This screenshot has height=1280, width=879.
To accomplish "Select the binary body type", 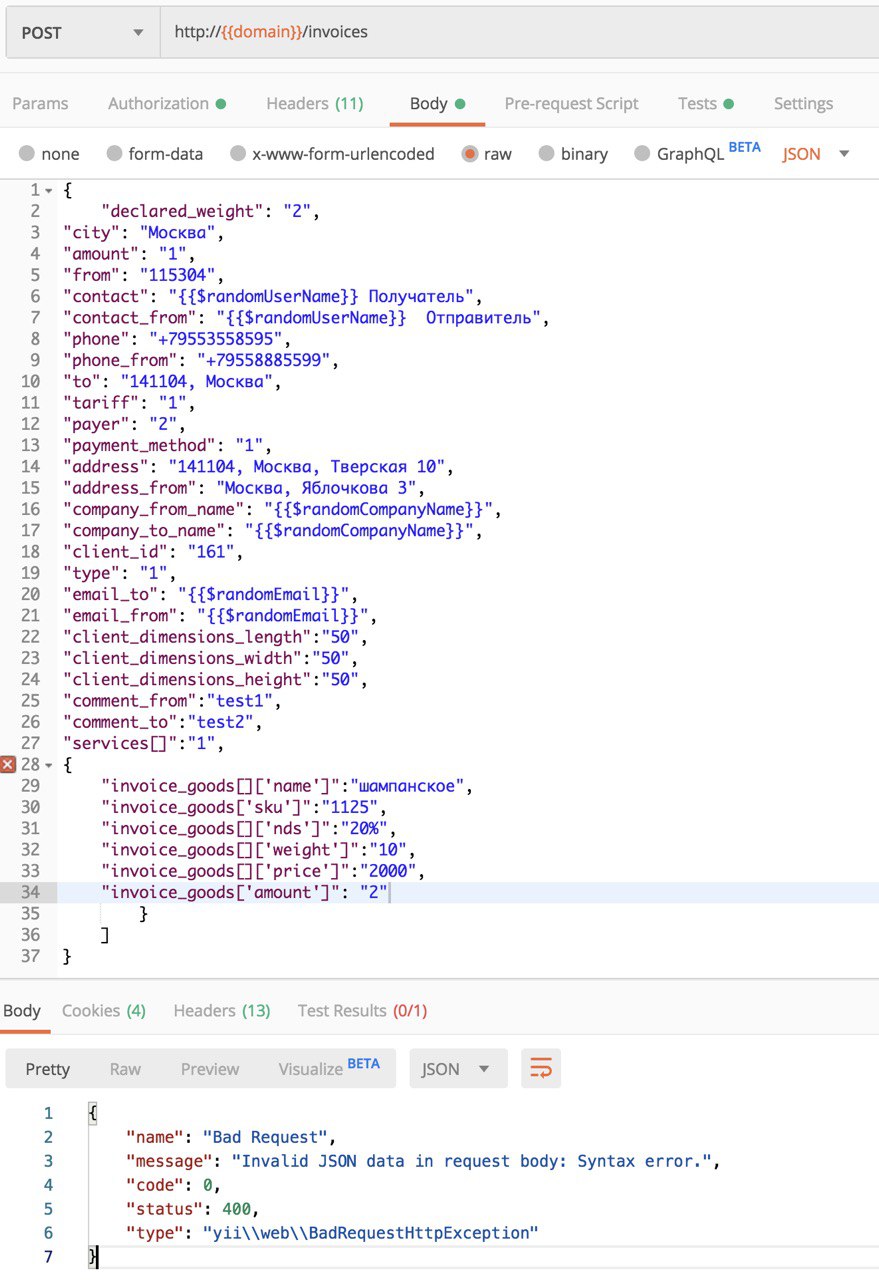I will coord(573,154).
